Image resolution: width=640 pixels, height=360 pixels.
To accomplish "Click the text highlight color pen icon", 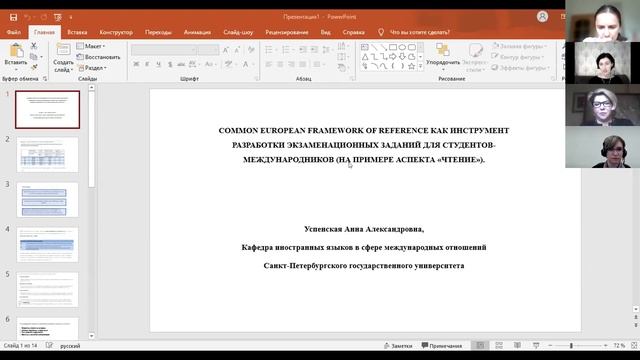I will coord(228,64).
